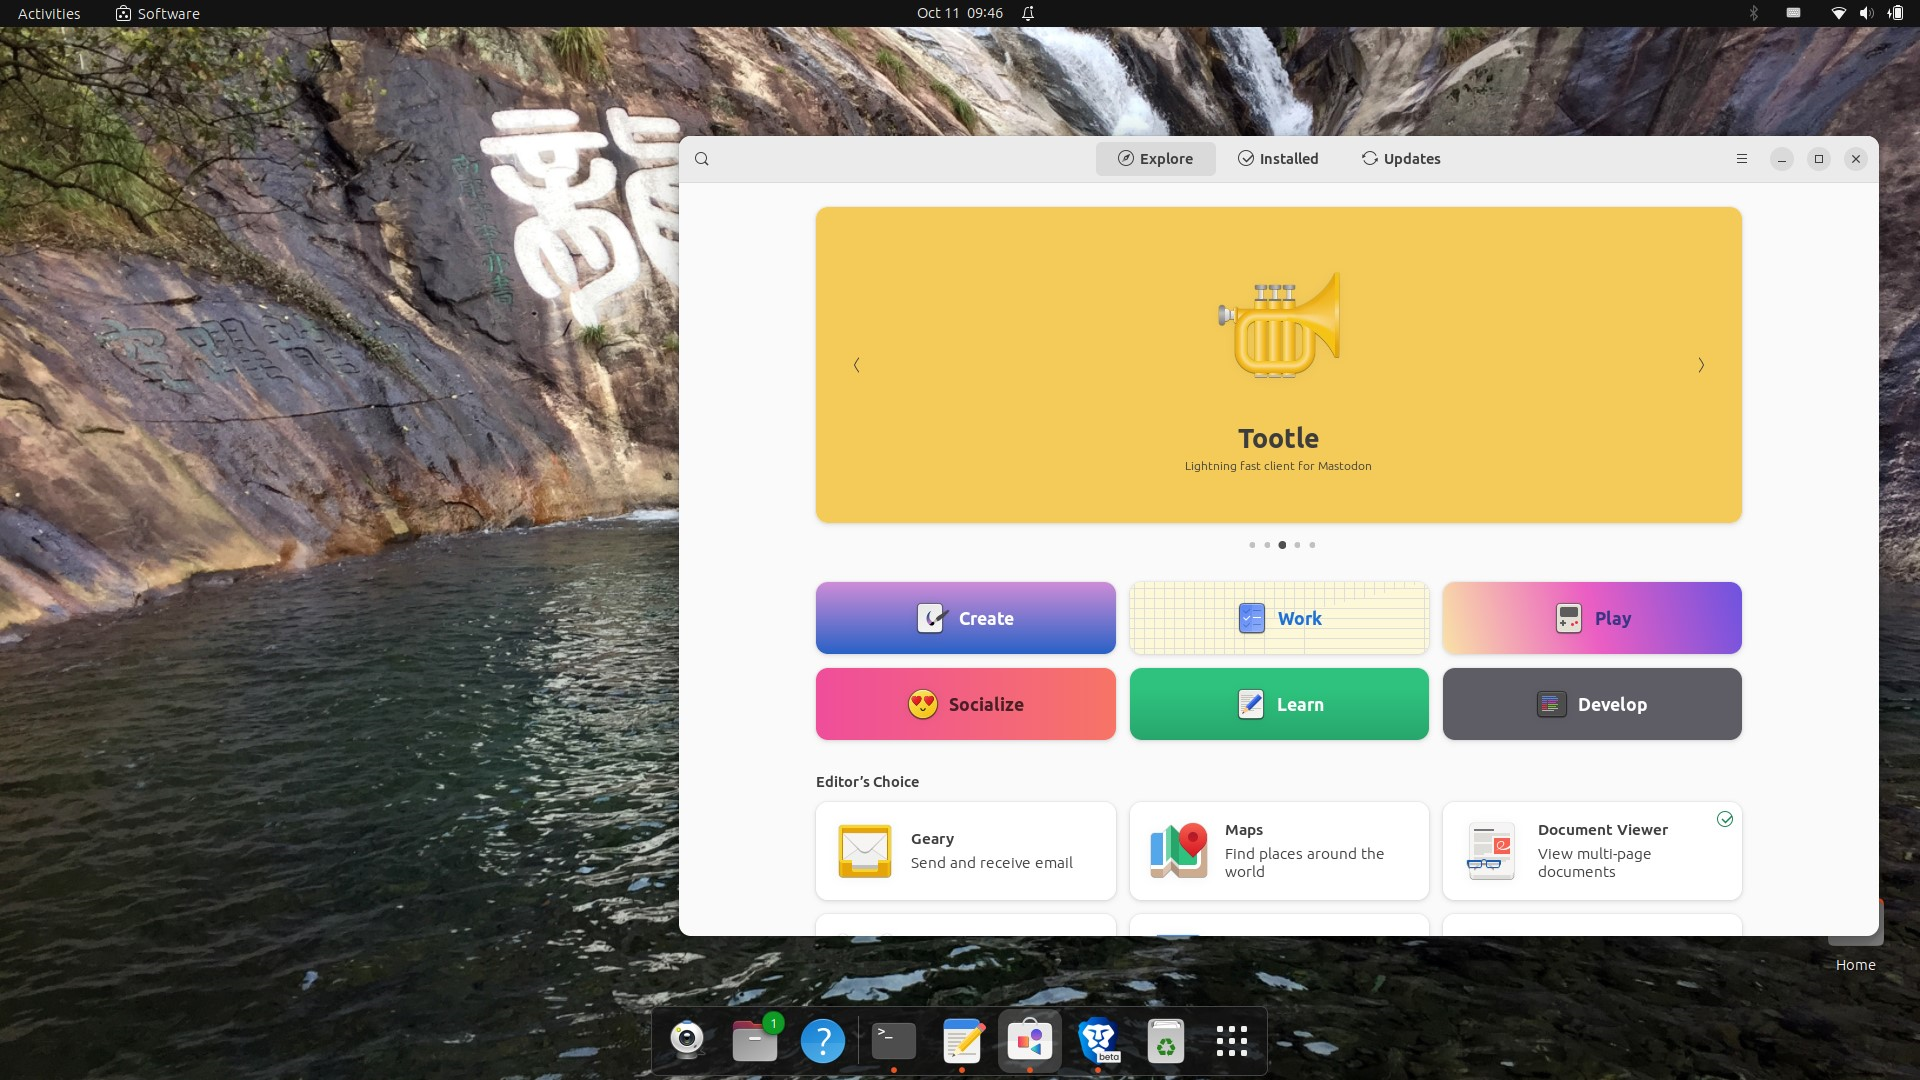
Task: Open Trash from dock
Action: click(x=1166, y=1041)
